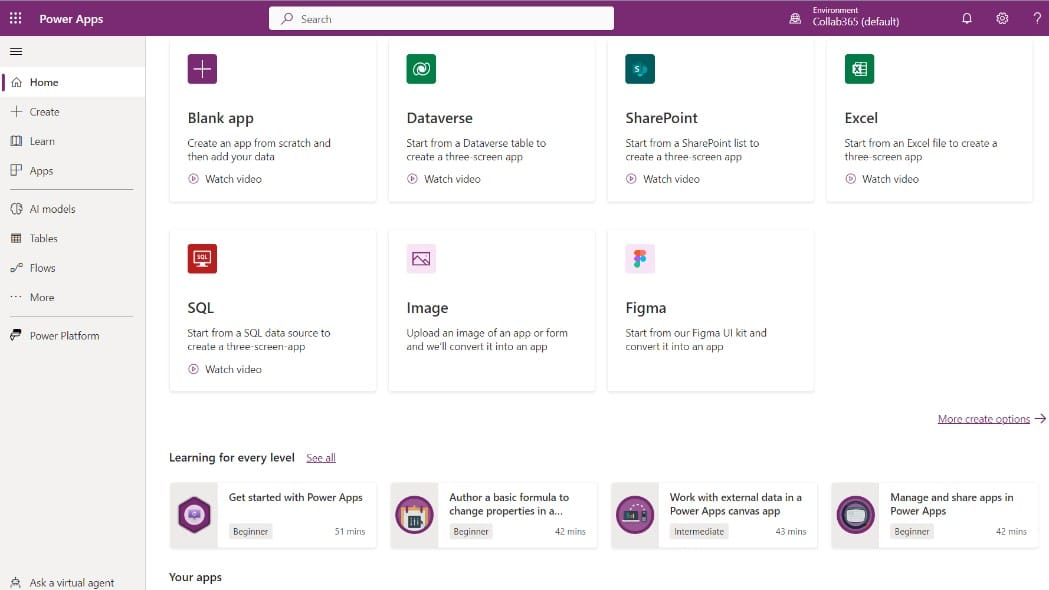This screenshot has width=1049, height=590.
Task: Open the app launcher waffle icon
Action: point(15,19)
